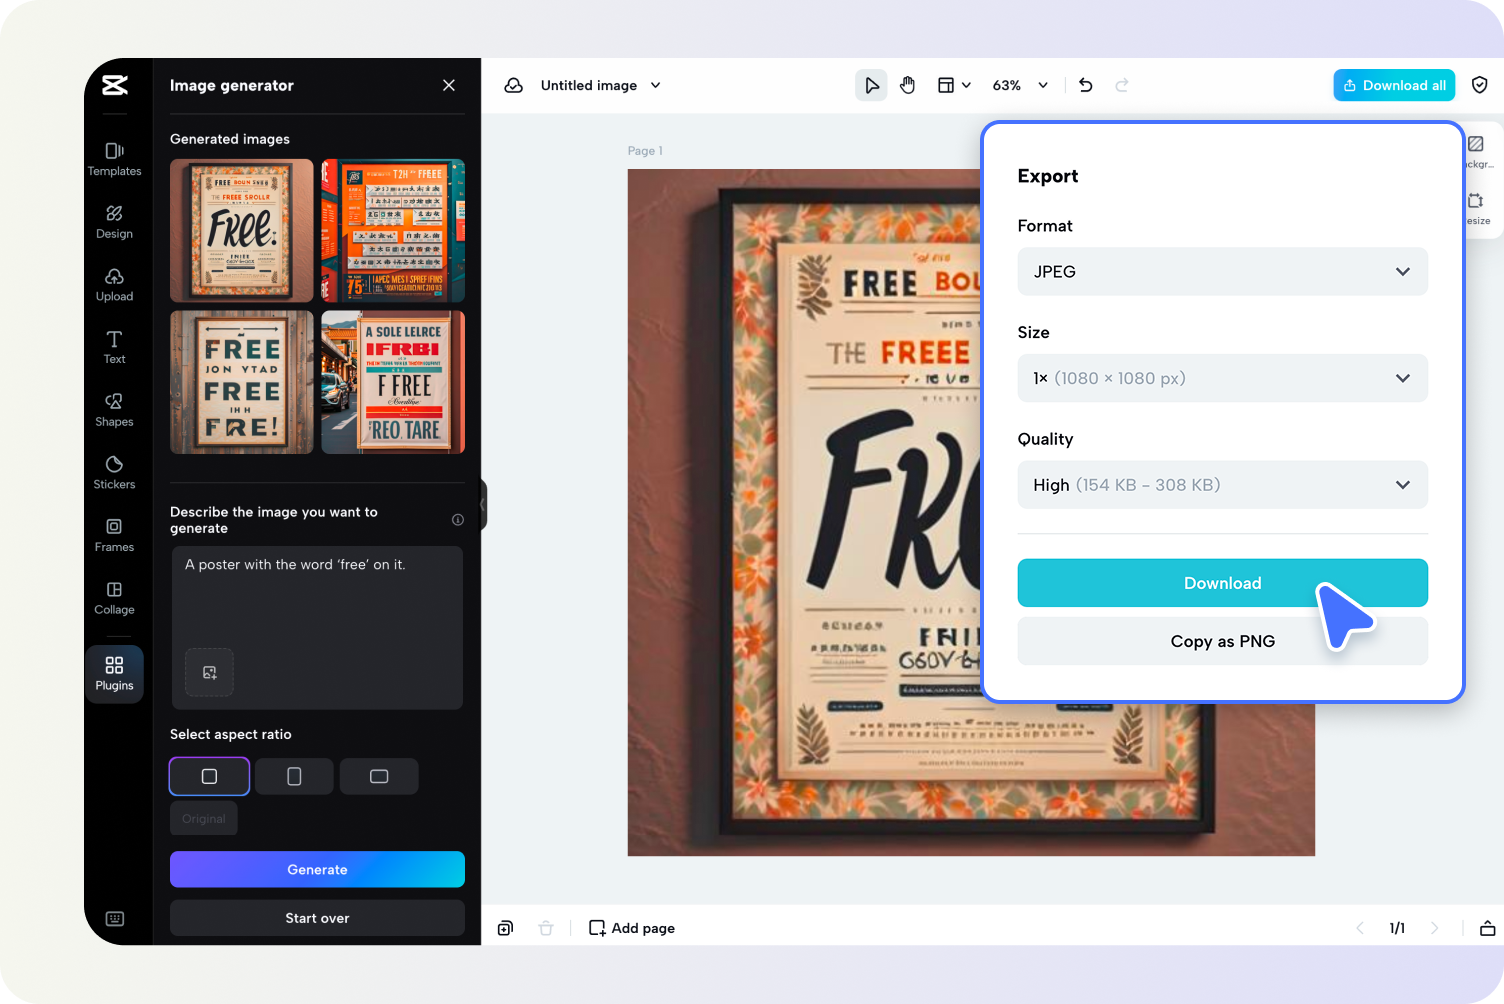The width and height of the screenshot is (1504, 1004).
Task: Open the Frames panel
Action: tap(115, 535)
